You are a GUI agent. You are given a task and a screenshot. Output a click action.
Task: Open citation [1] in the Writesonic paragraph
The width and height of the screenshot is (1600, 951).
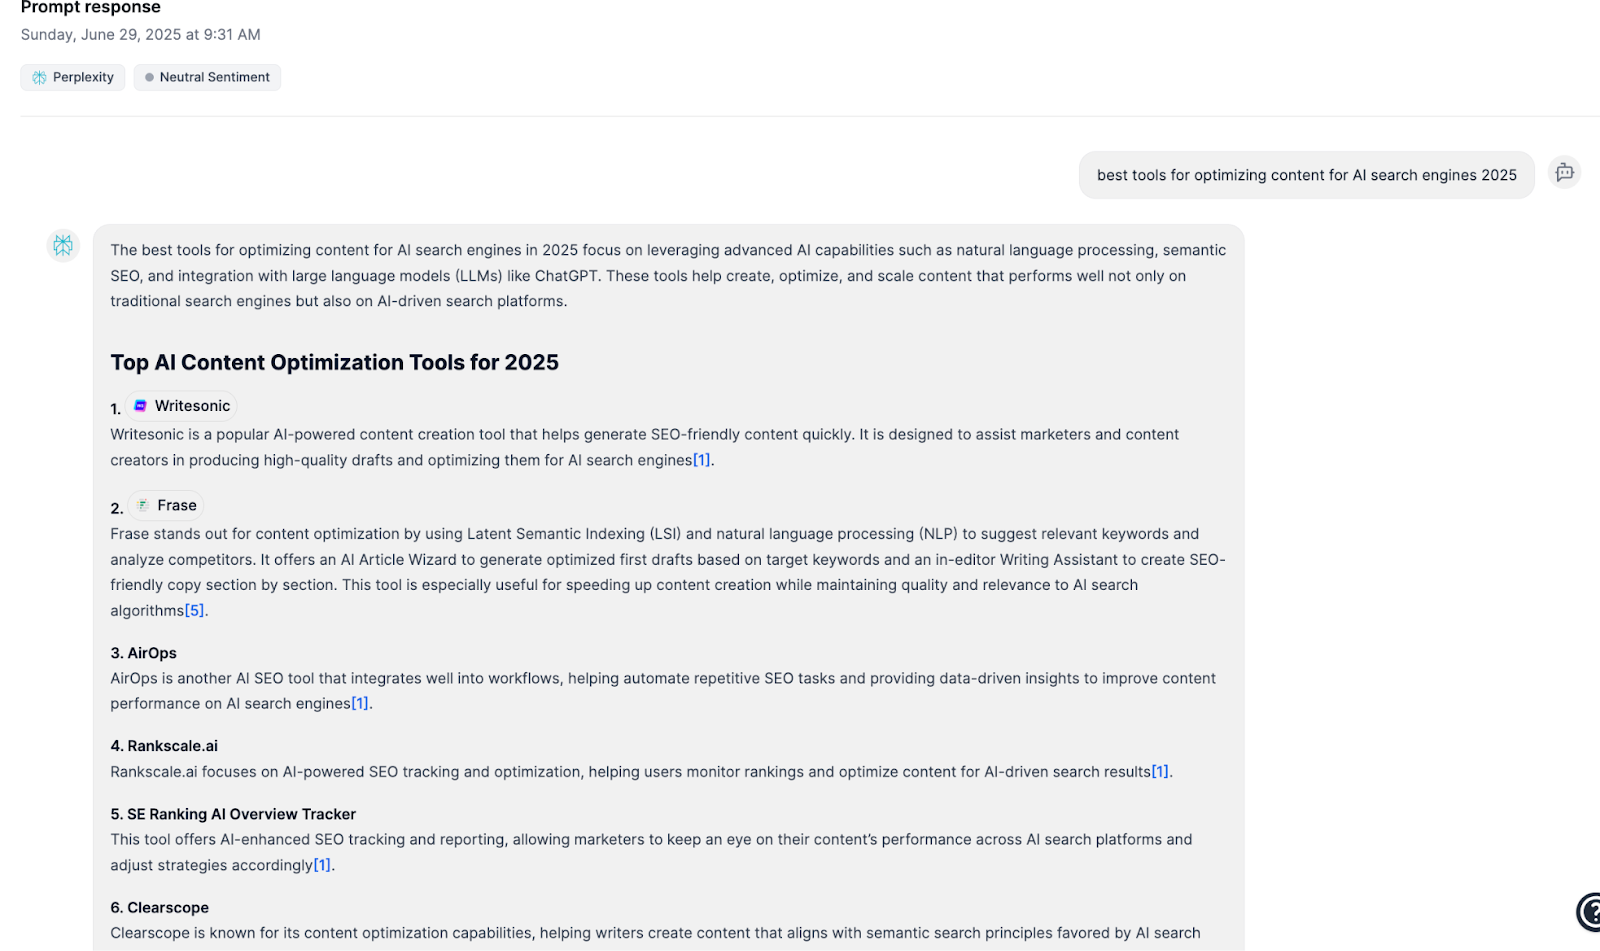(702, 460)
